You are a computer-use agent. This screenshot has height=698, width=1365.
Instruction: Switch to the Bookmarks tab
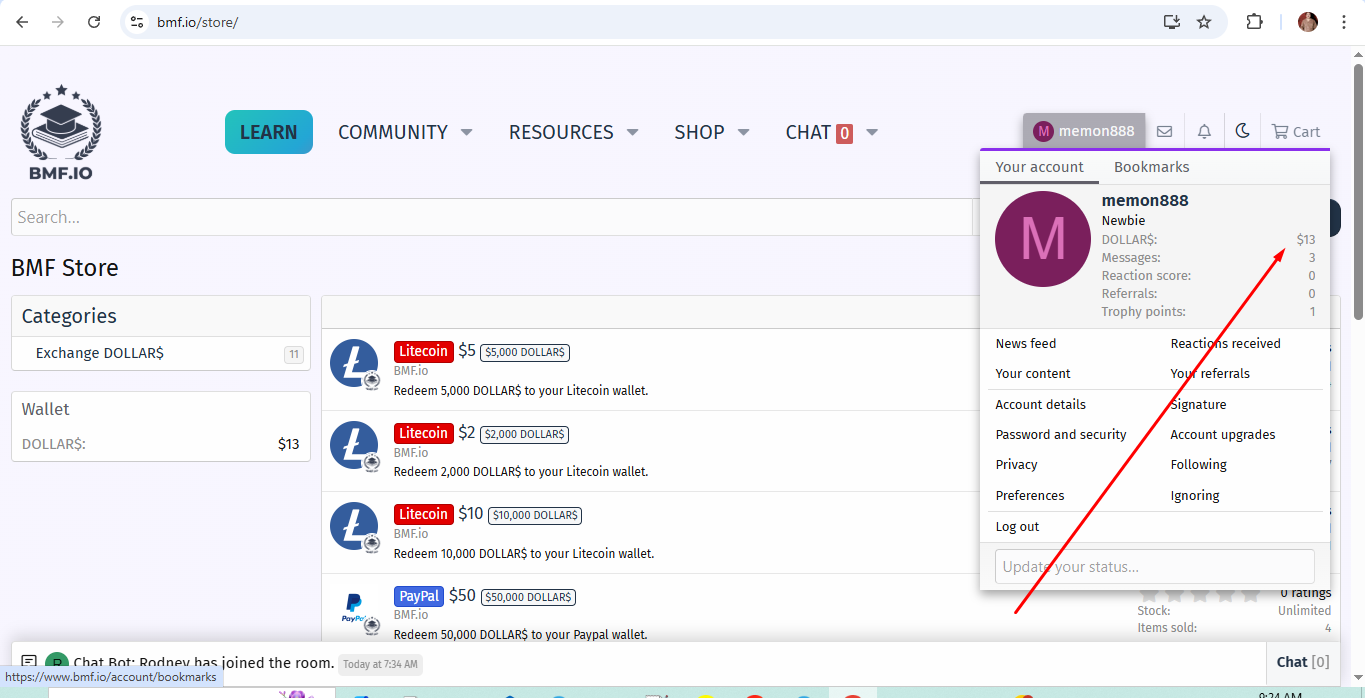(1152, 167)
